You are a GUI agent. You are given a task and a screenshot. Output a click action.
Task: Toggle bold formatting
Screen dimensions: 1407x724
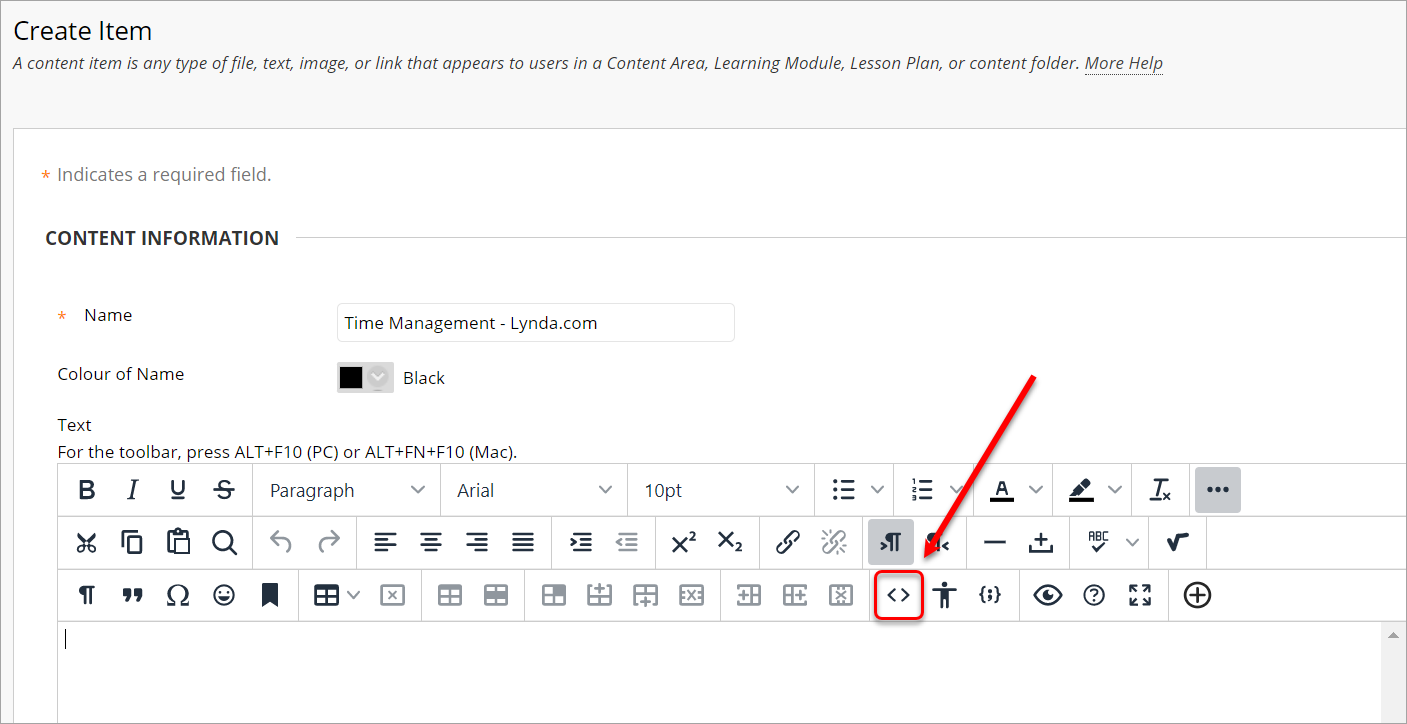tap(87, 490)
